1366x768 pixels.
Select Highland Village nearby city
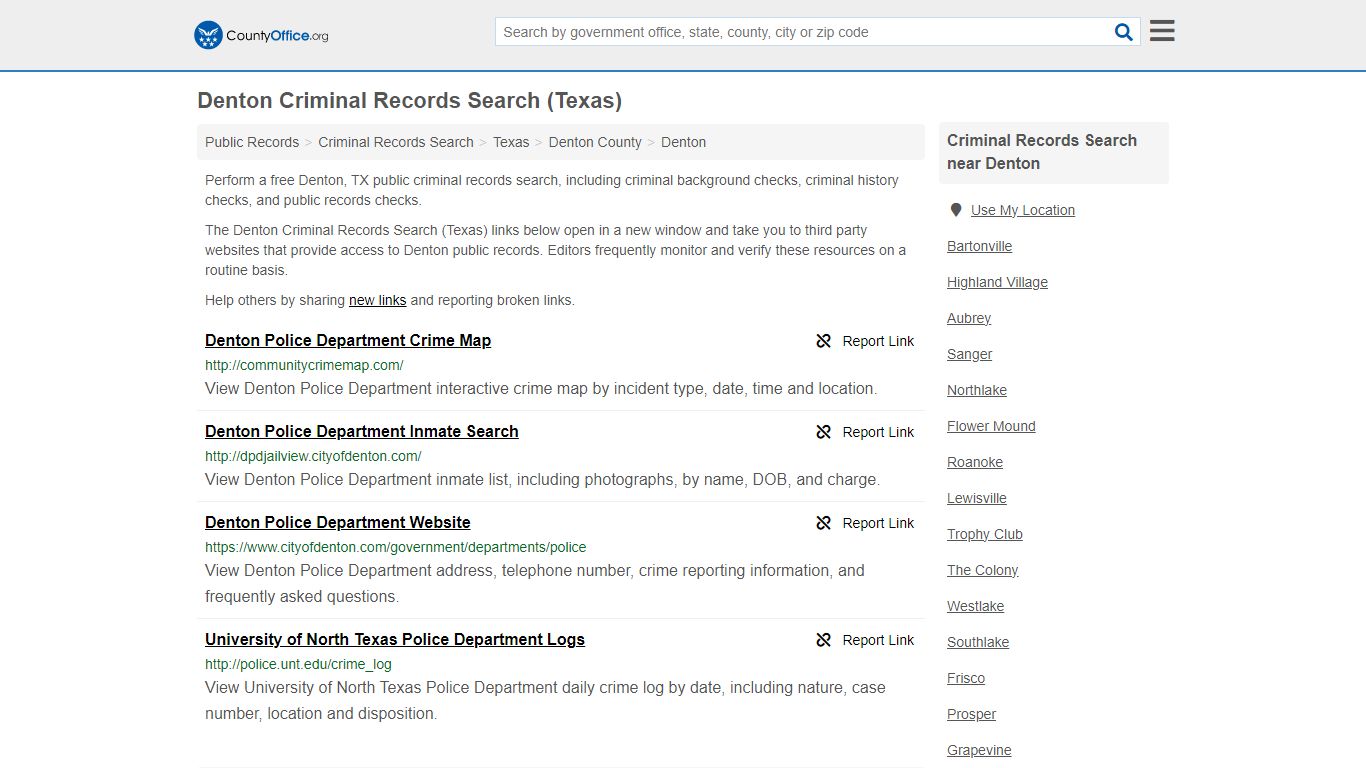[x=998, y=282]
